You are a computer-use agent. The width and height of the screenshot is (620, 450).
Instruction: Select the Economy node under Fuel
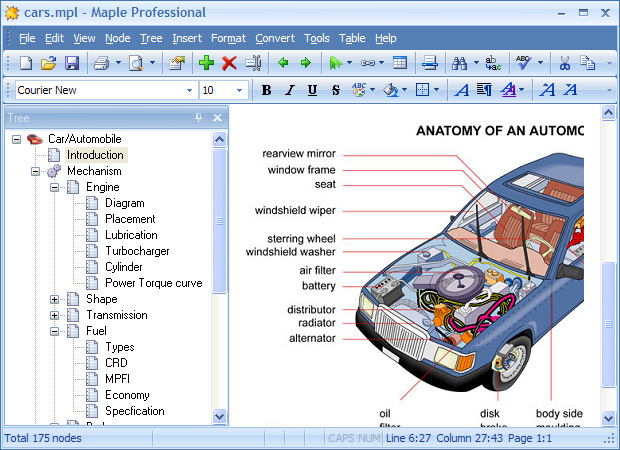[127, 395]
